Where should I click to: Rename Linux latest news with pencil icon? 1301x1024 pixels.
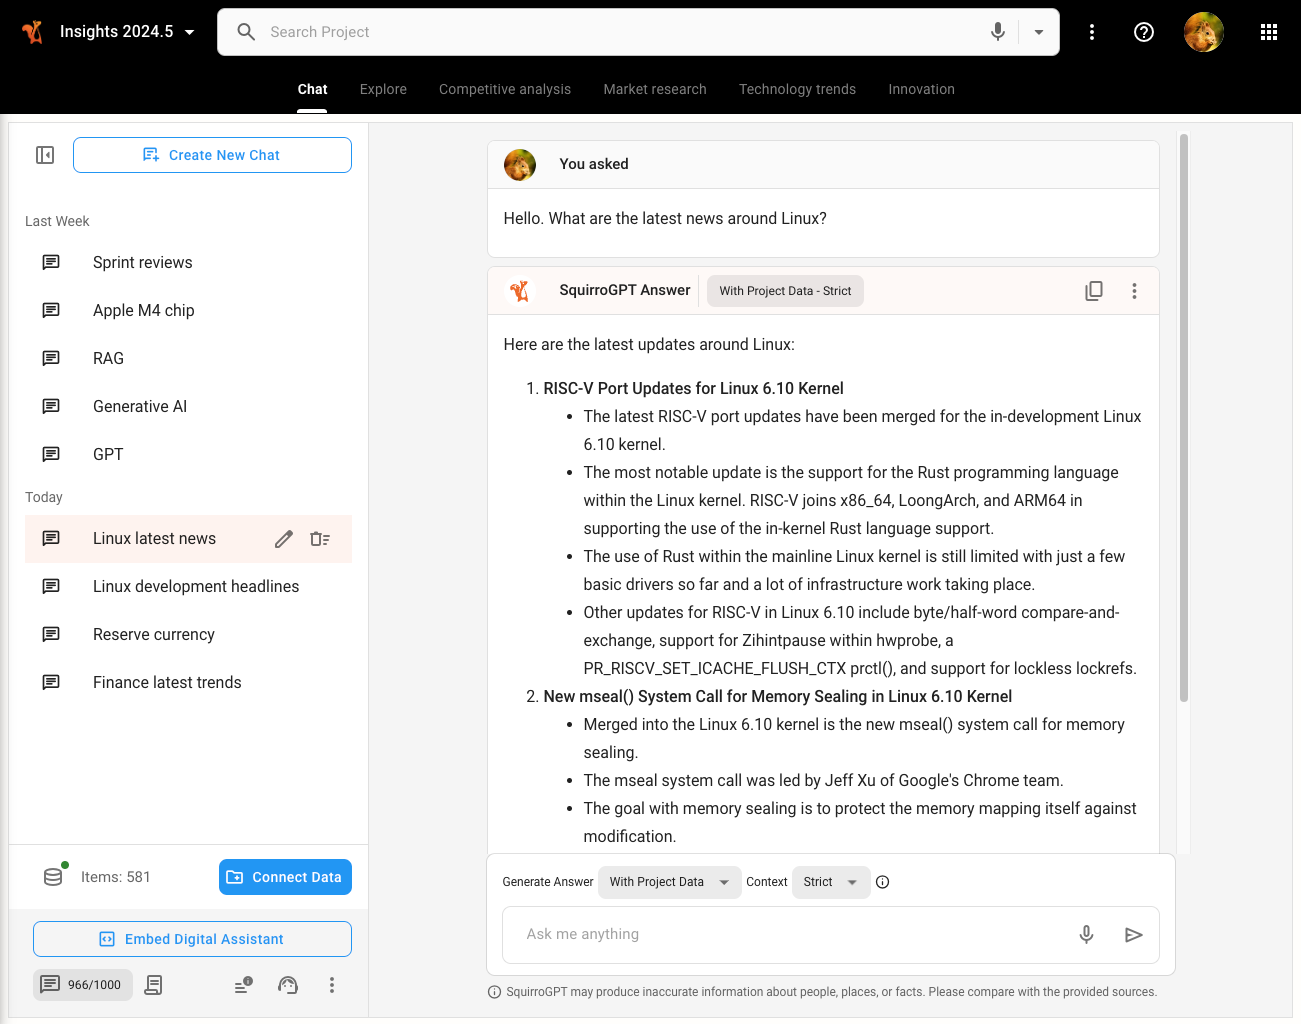284,539
